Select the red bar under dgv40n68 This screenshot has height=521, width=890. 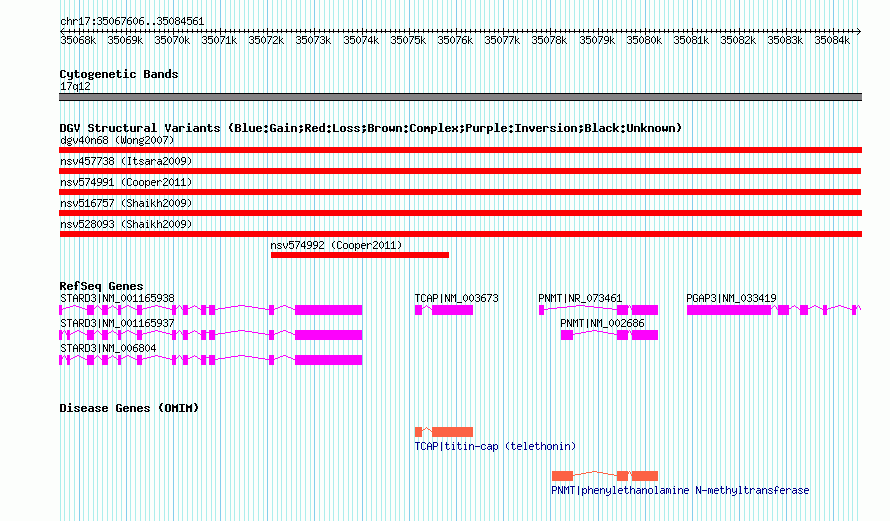coord(460,150)
